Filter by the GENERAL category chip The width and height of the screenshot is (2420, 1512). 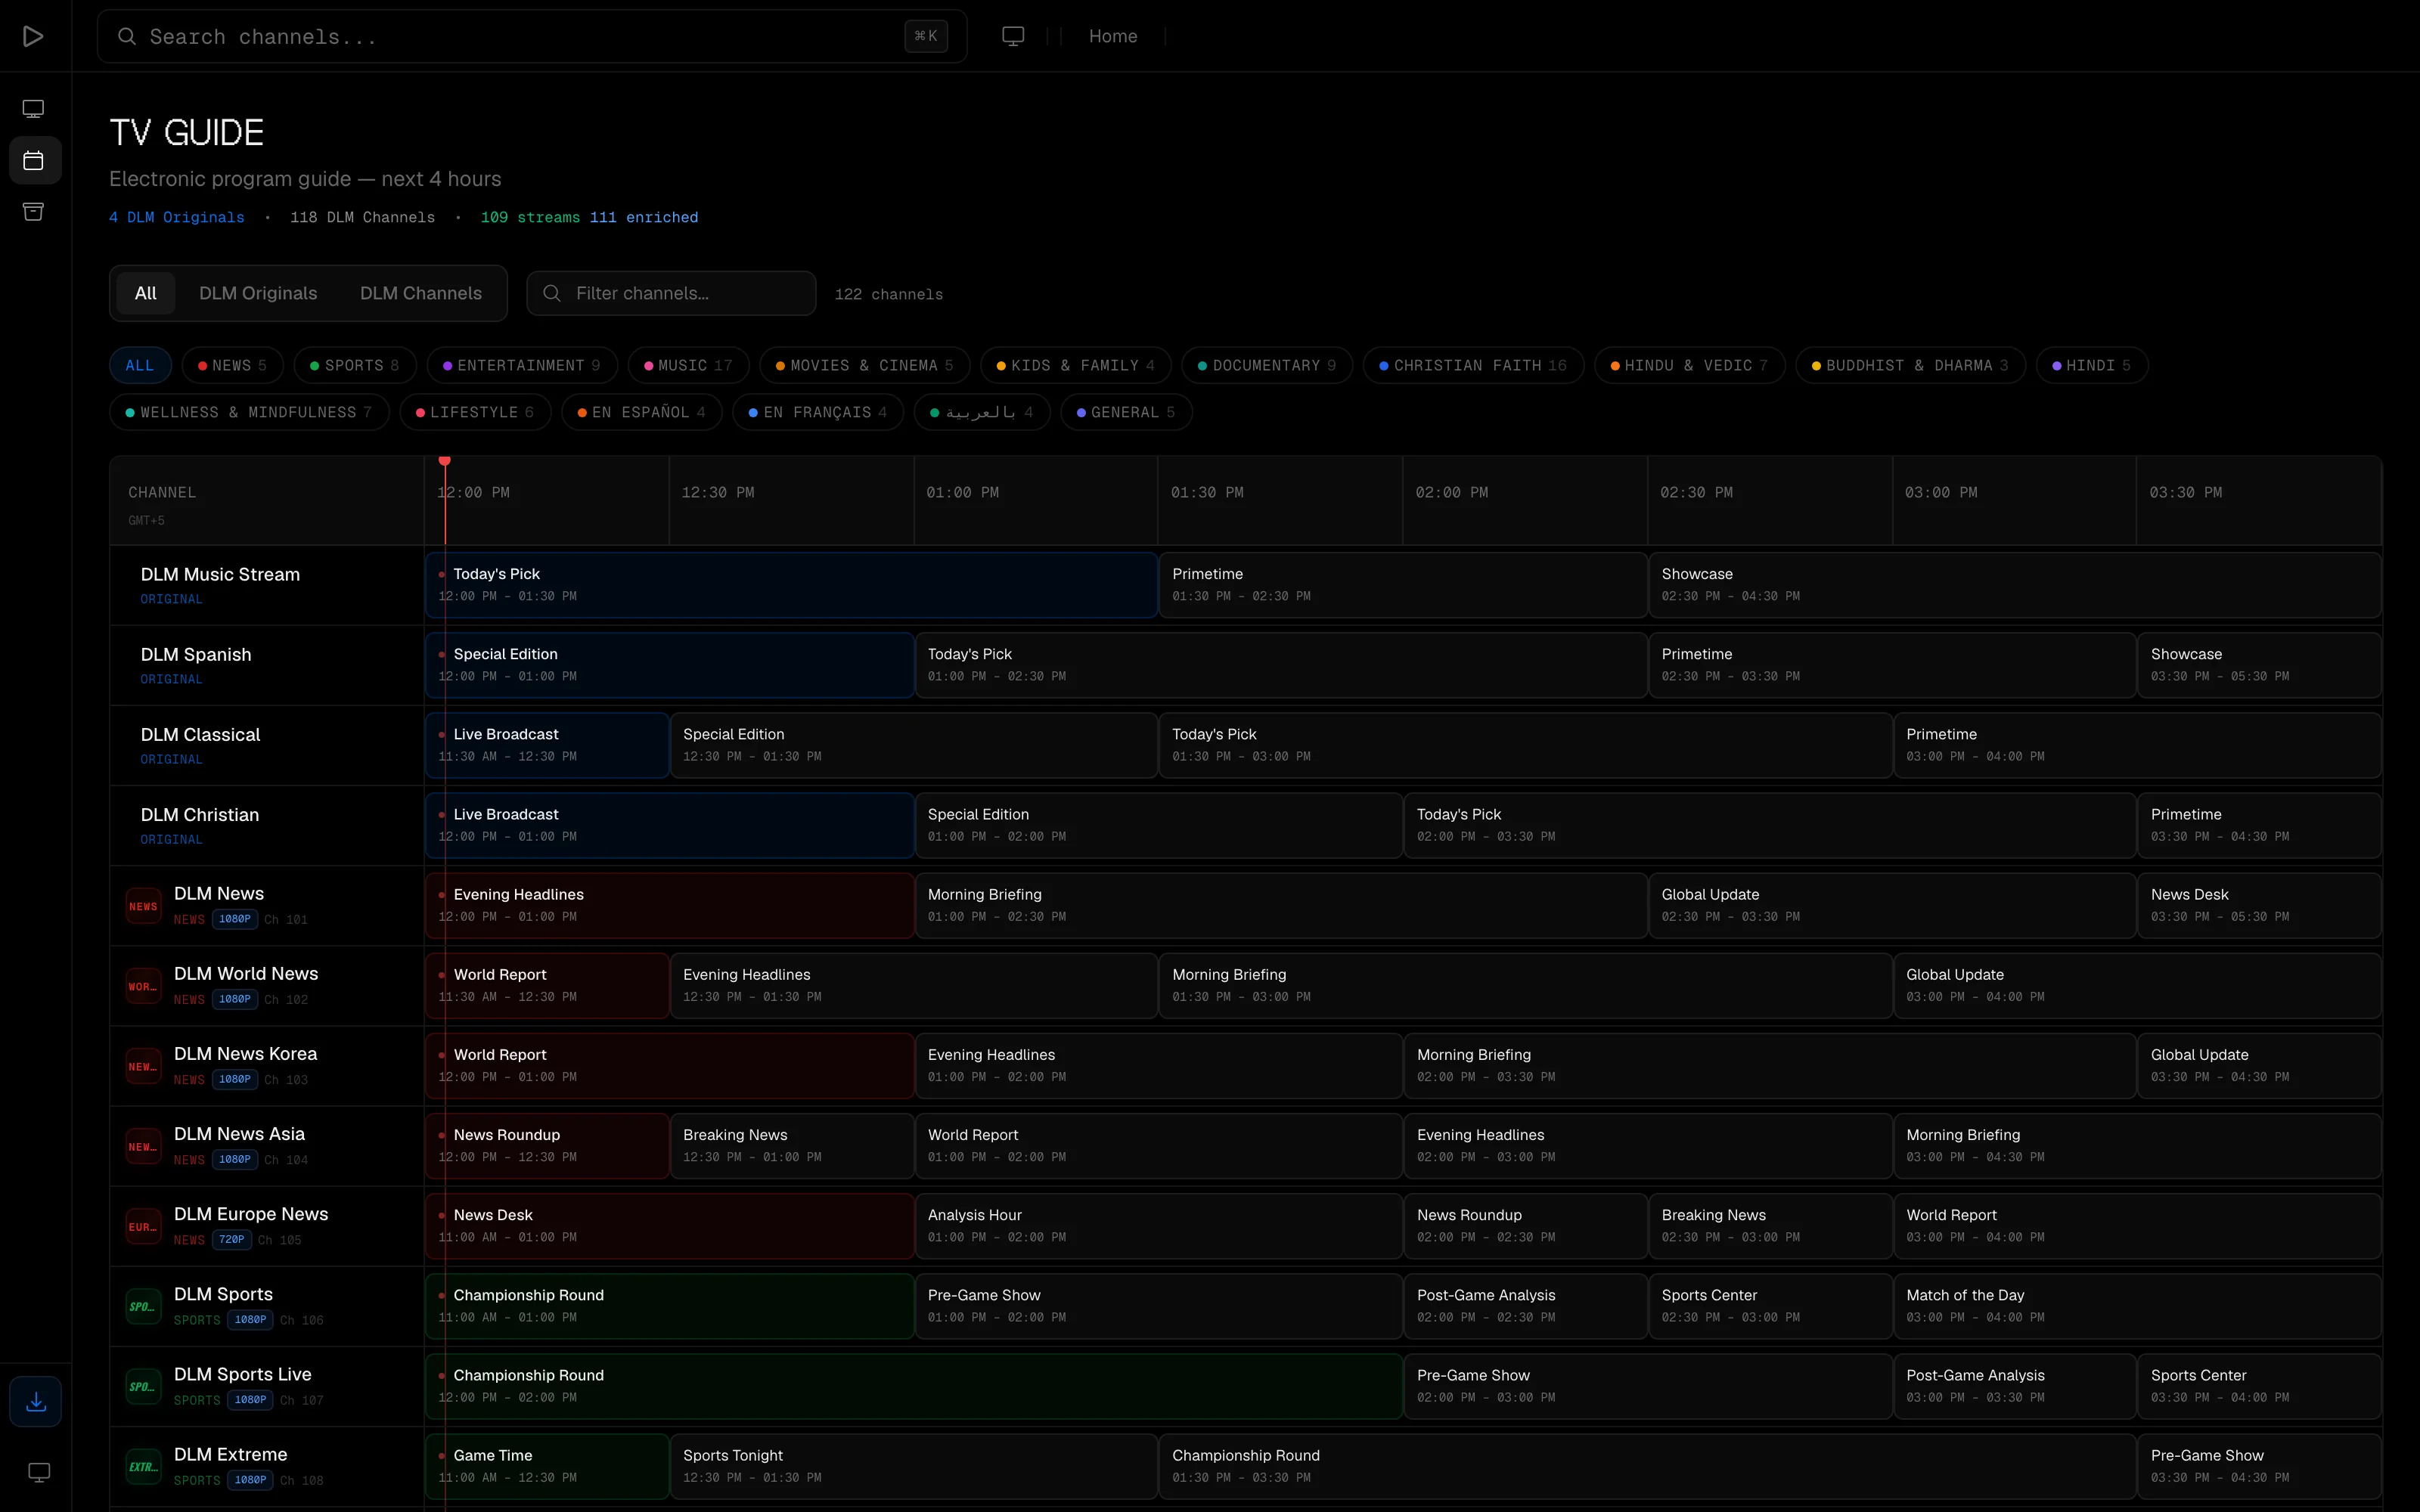tap(1126, 412)
